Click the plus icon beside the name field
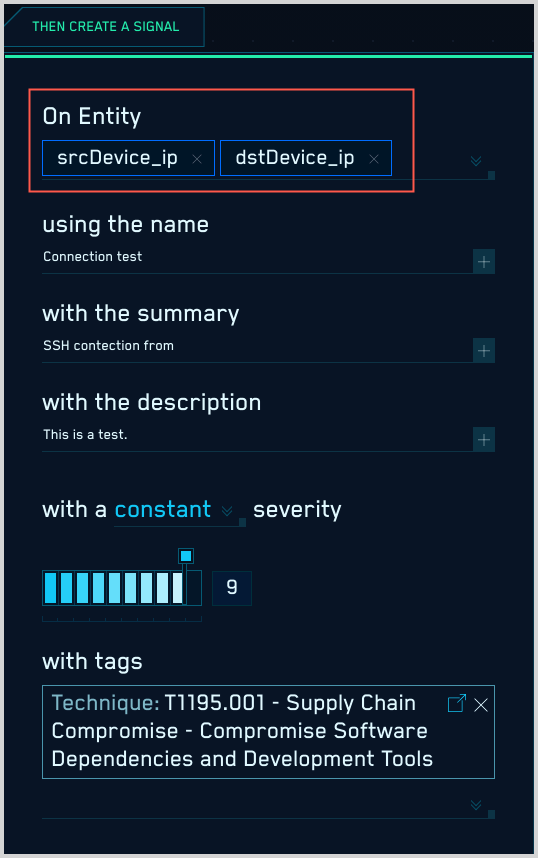 click(x=484, y=262)
